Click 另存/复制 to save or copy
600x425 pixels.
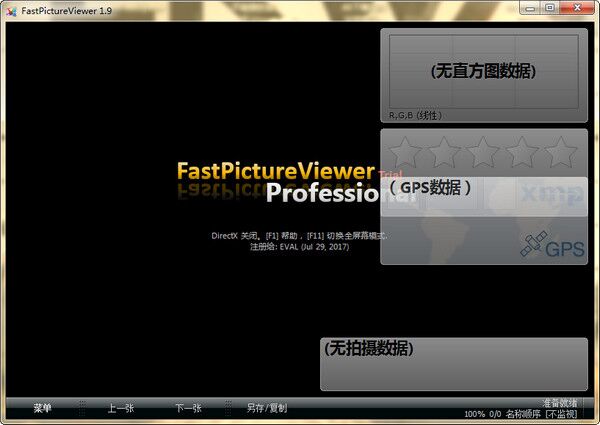point(267,408)
